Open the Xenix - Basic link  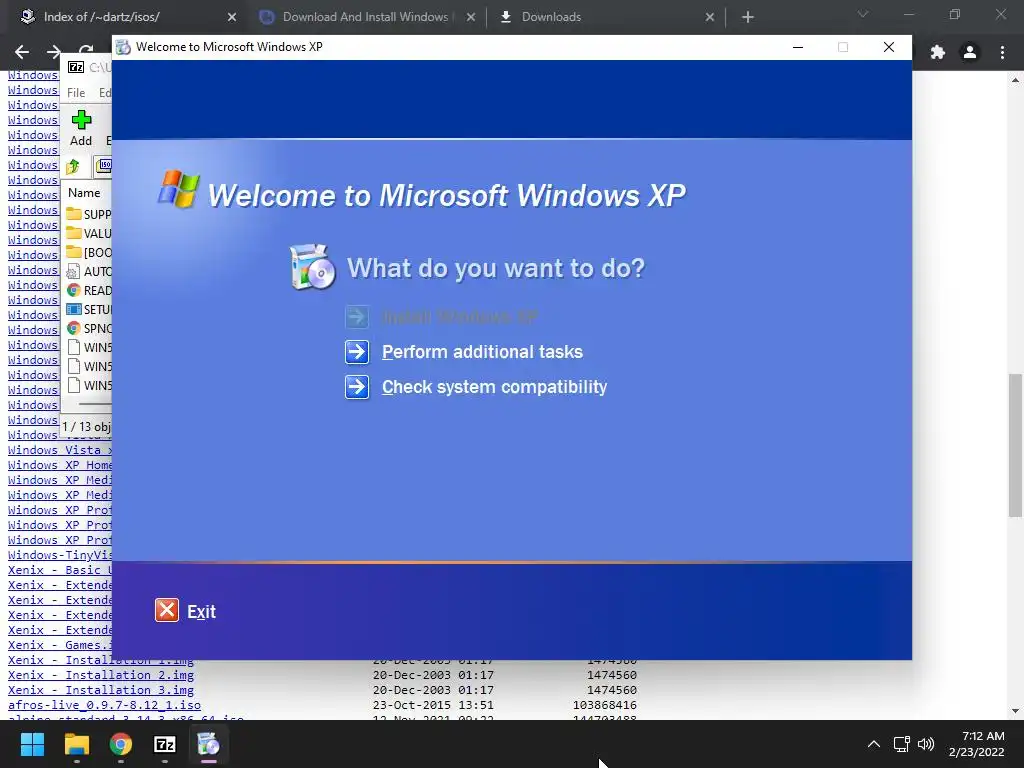tap(59, 570)
